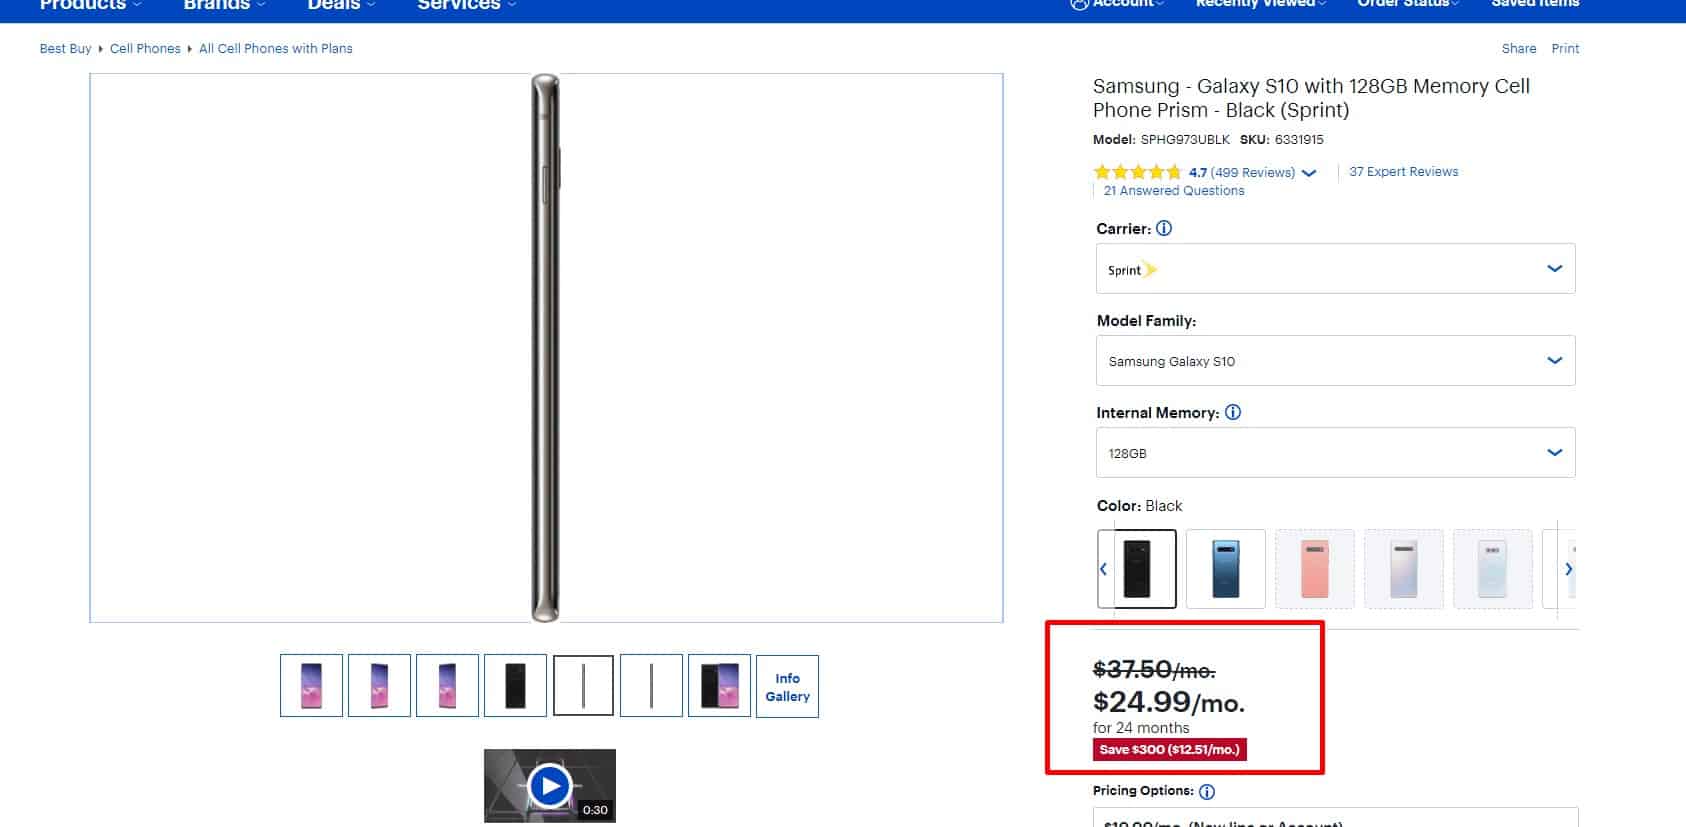Select the Blue color swatch
Image resolution: width=1686 pixels, height=827 pixels.
tap(1225, 569)
